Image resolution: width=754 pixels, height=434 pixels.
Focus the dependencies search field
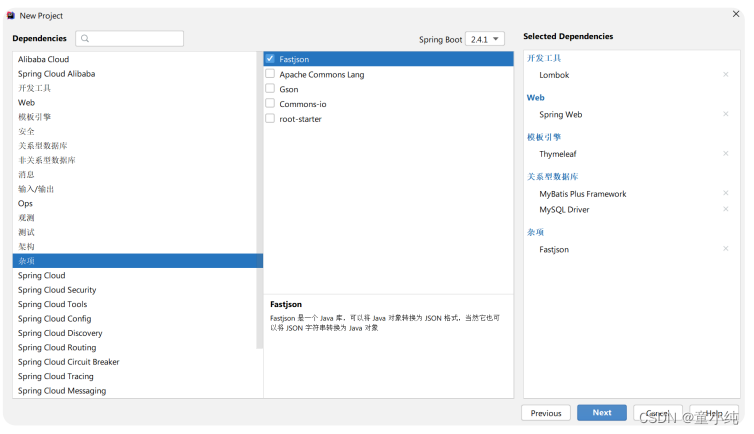[137, 39]
